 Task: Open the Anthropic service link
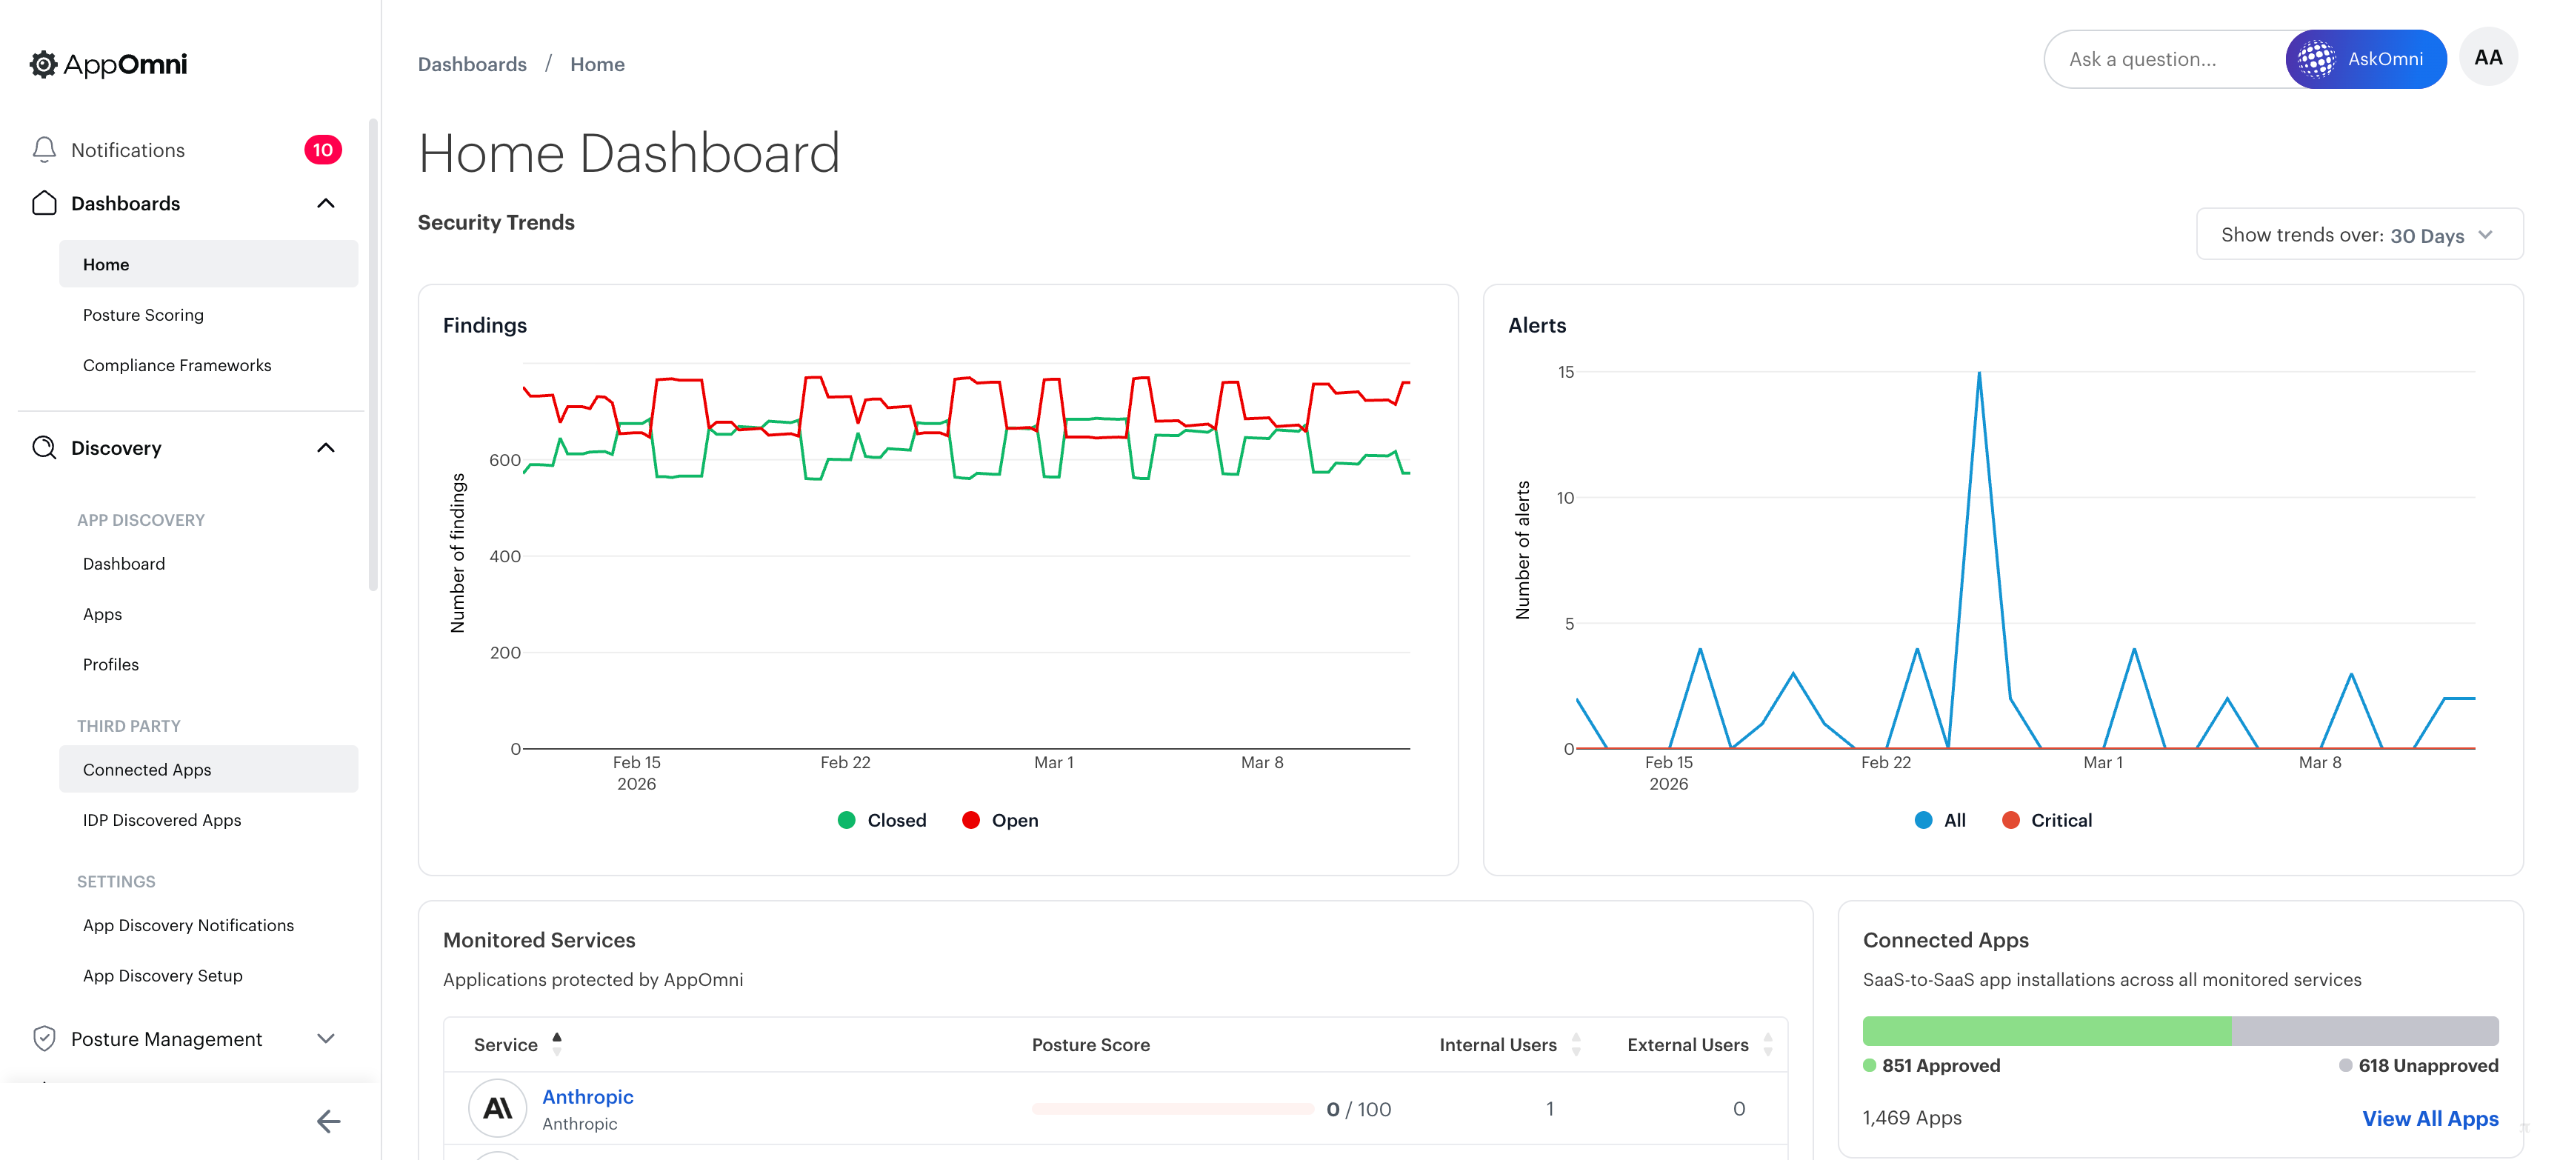pyautogui.click(x=587, y=1096)
